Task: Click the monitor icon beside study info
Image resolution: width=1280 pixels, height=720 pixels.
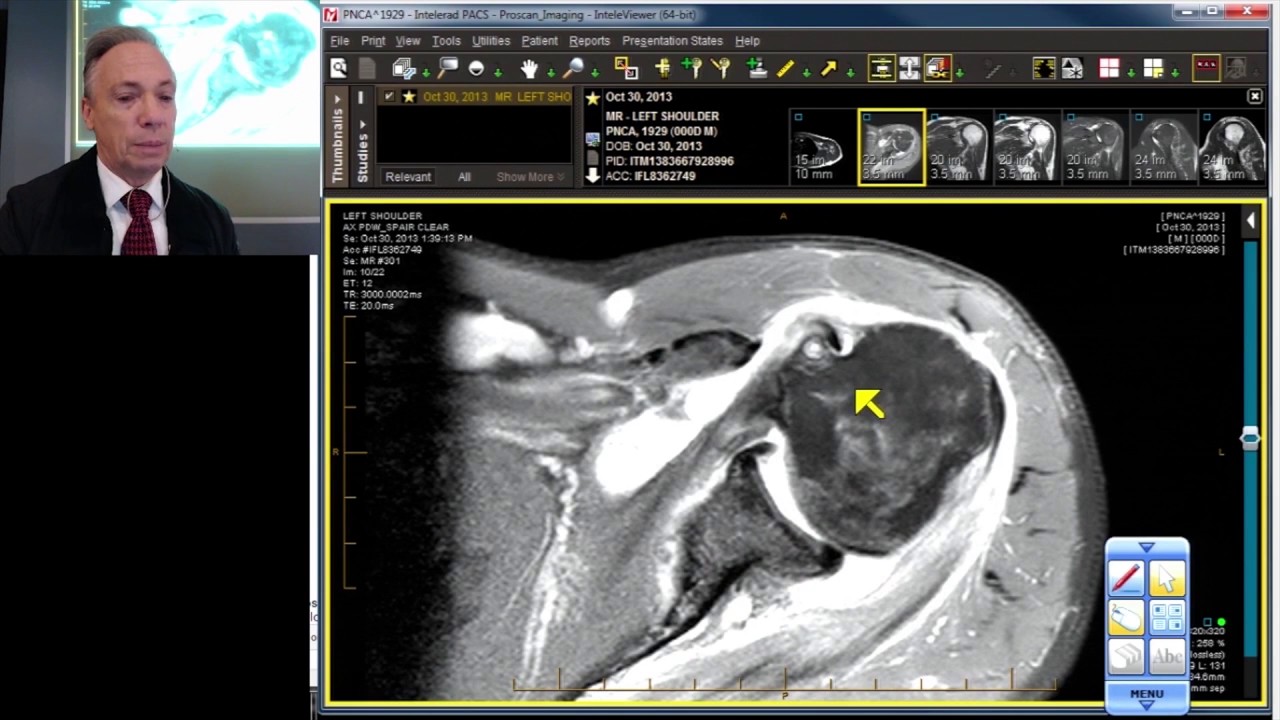Action: click(x=592, y=138)
